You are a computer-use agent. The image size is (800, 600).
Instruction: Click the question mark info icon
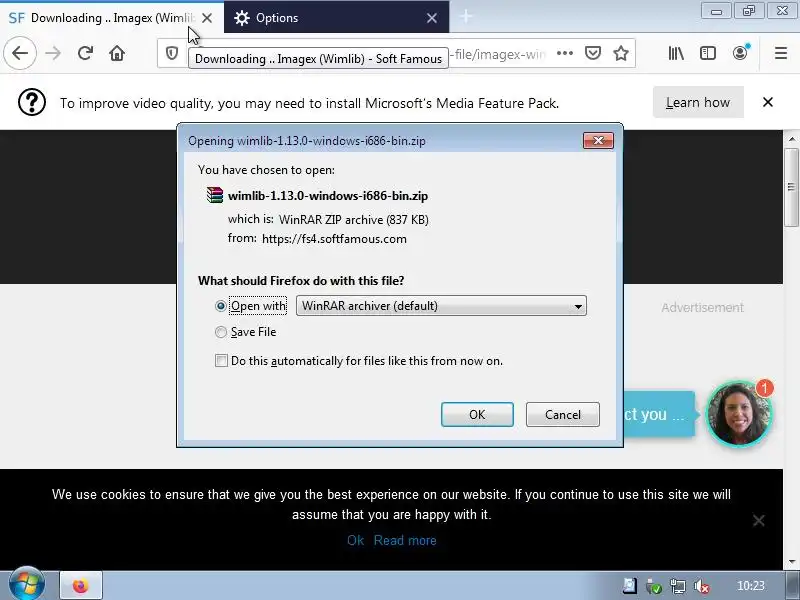click(32, 103)
